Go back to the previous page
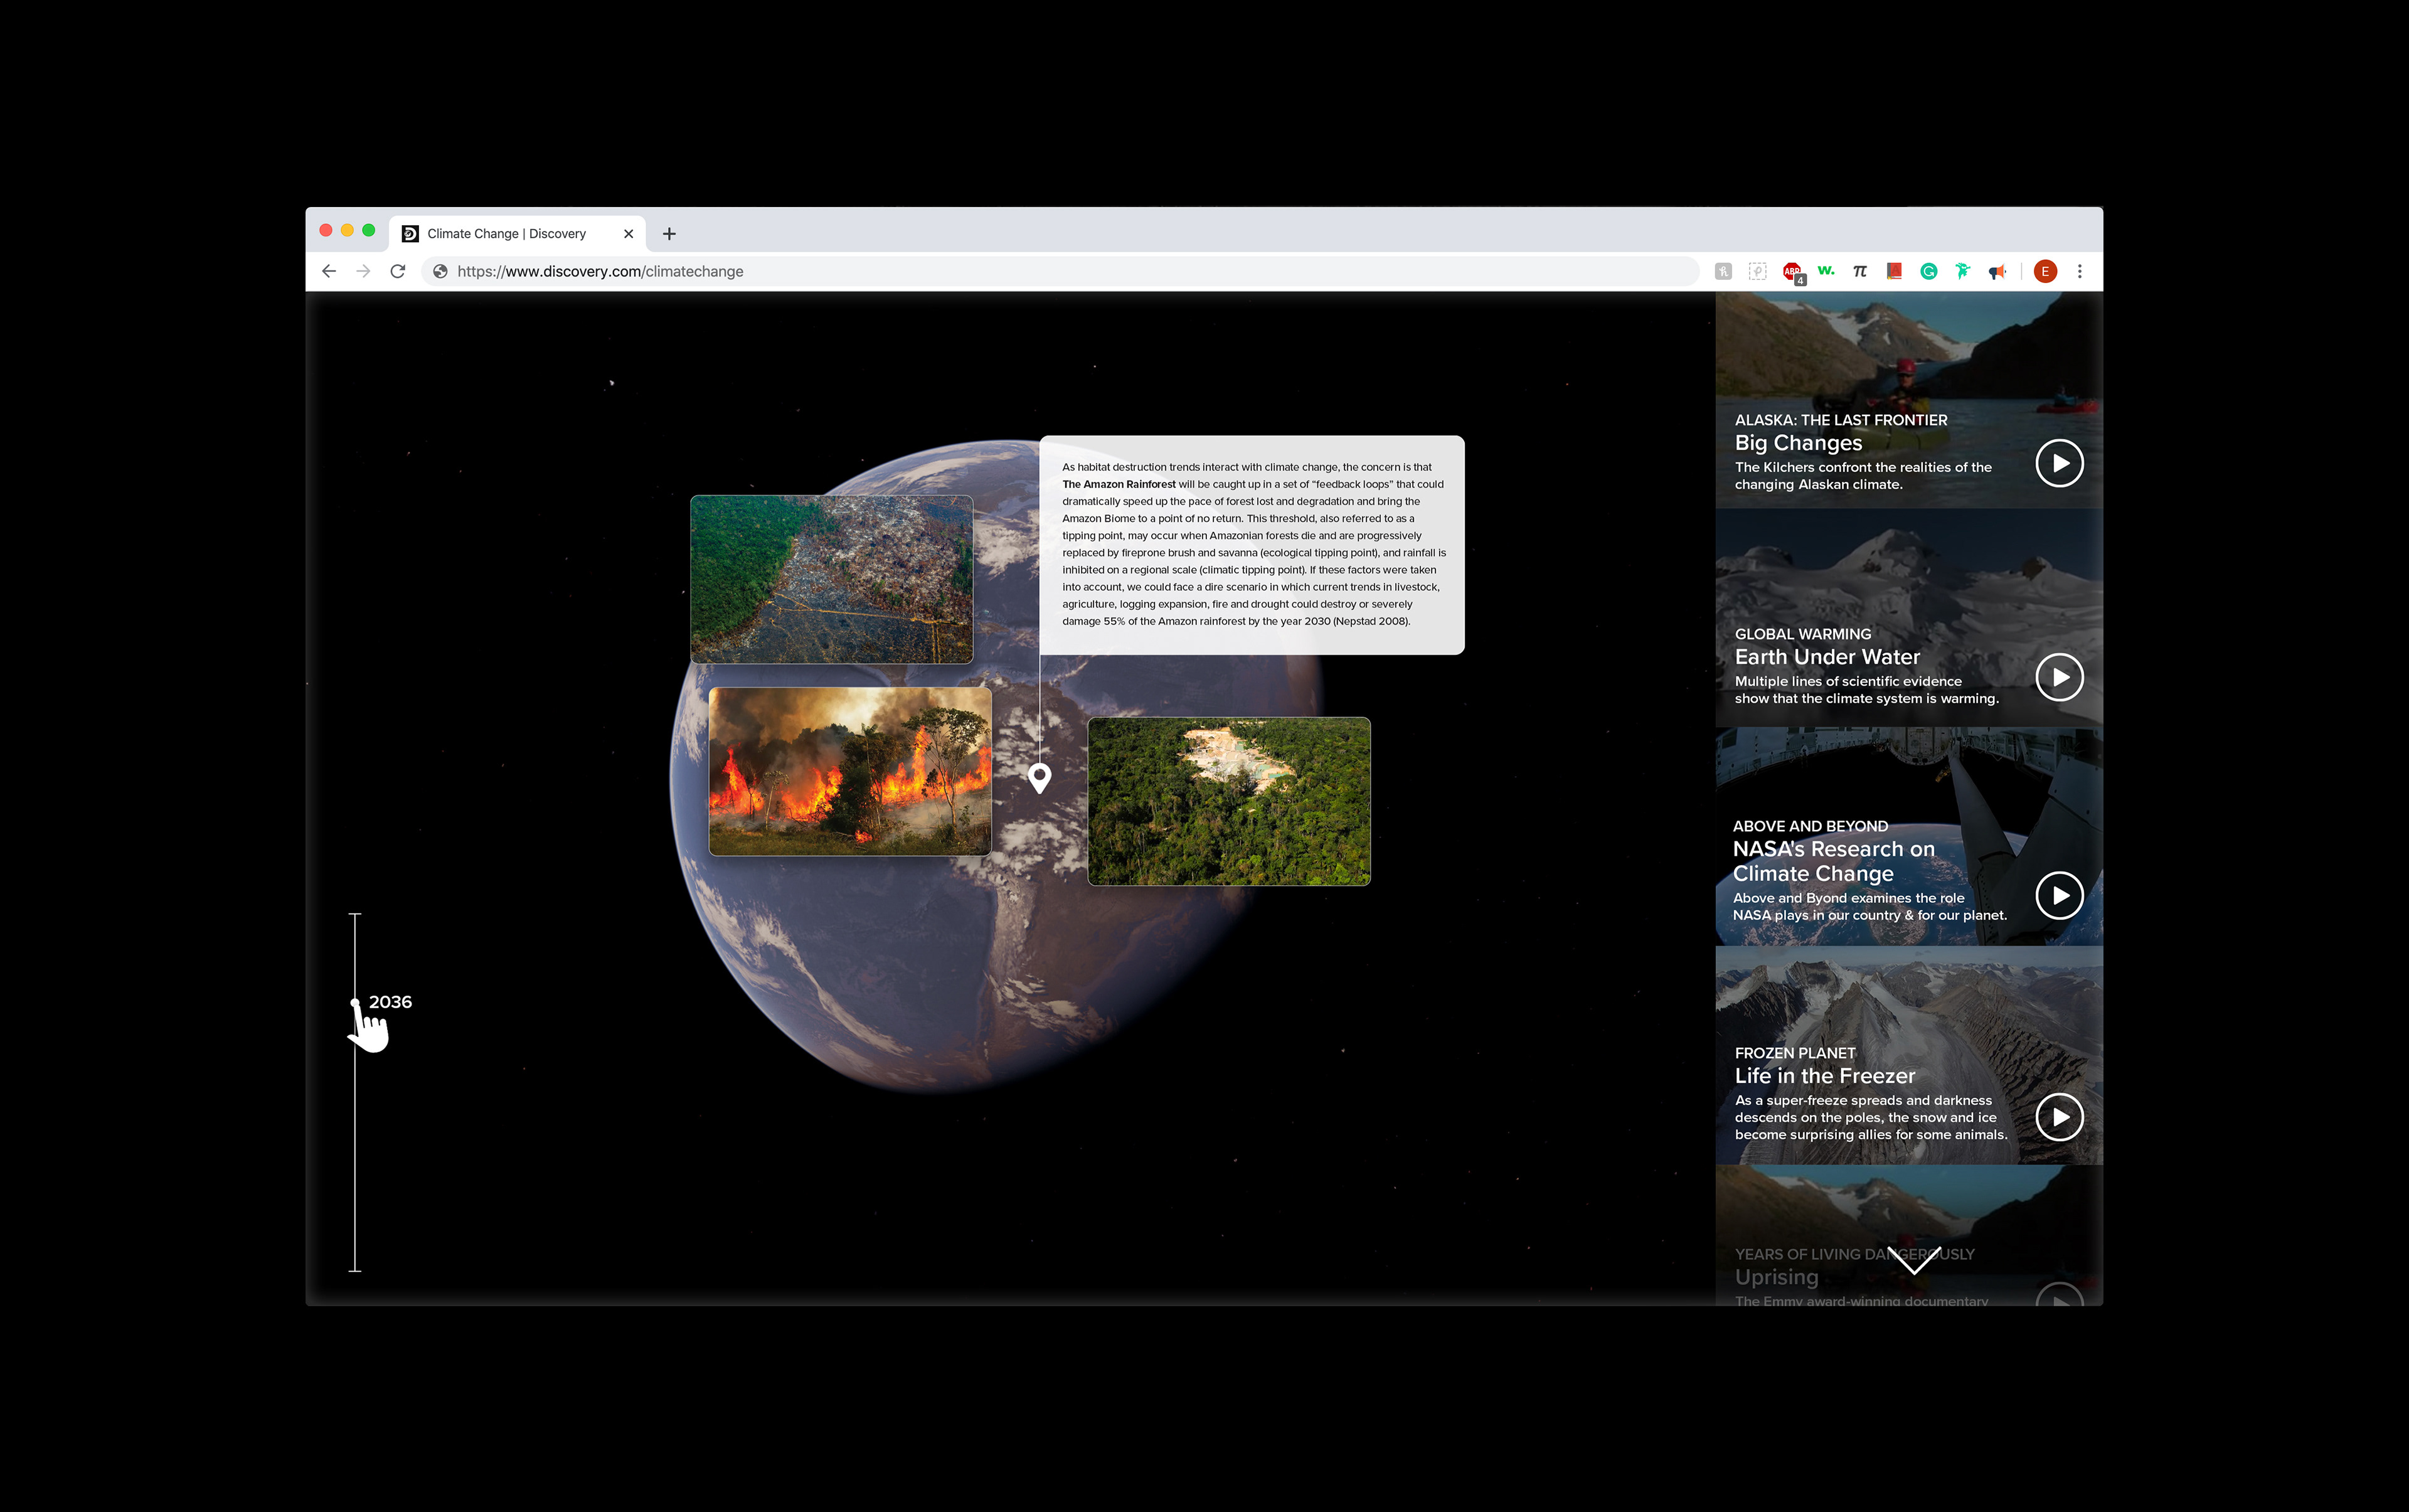The width and height of the screenshot is (2409, 1512). click(329, 271)
